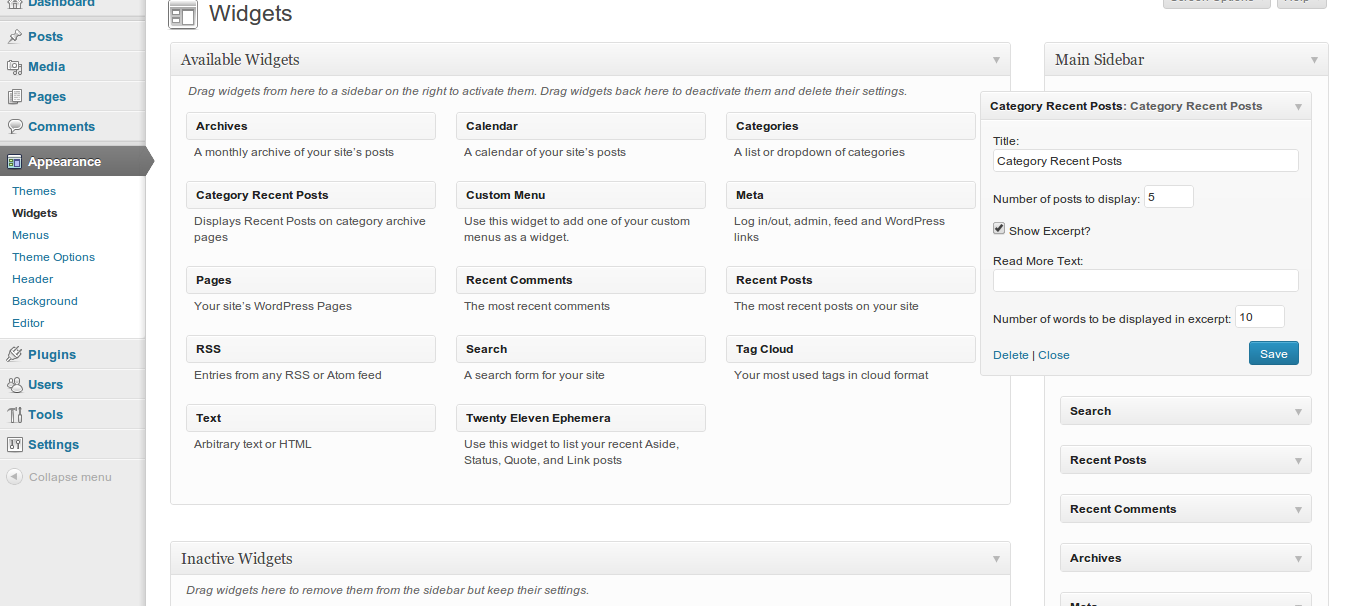
Task: Click the Users icon in admin menu
Action: 14,385
